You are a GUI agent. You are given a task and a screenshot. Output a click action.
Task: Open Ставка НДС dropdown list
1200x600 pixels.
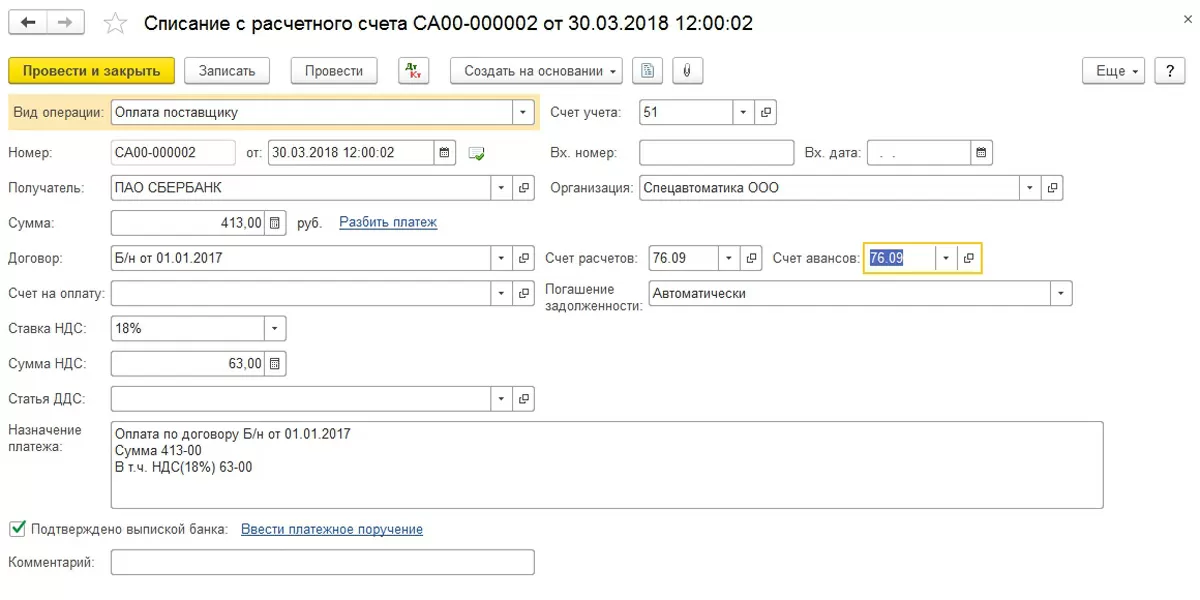[x=274, y=328]
